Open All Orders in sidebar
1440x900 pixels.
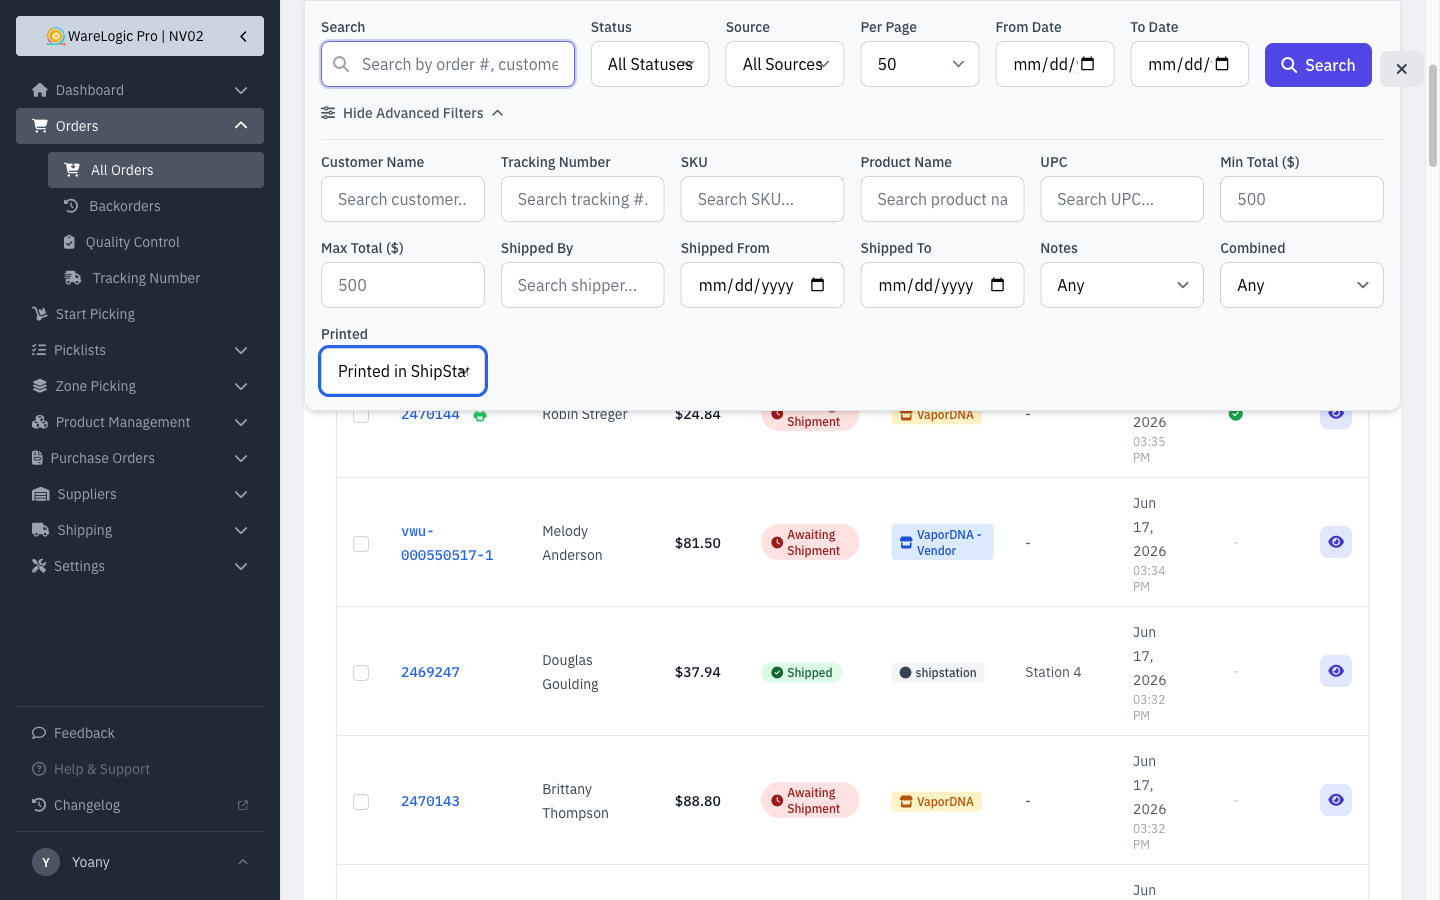[156, 170]
